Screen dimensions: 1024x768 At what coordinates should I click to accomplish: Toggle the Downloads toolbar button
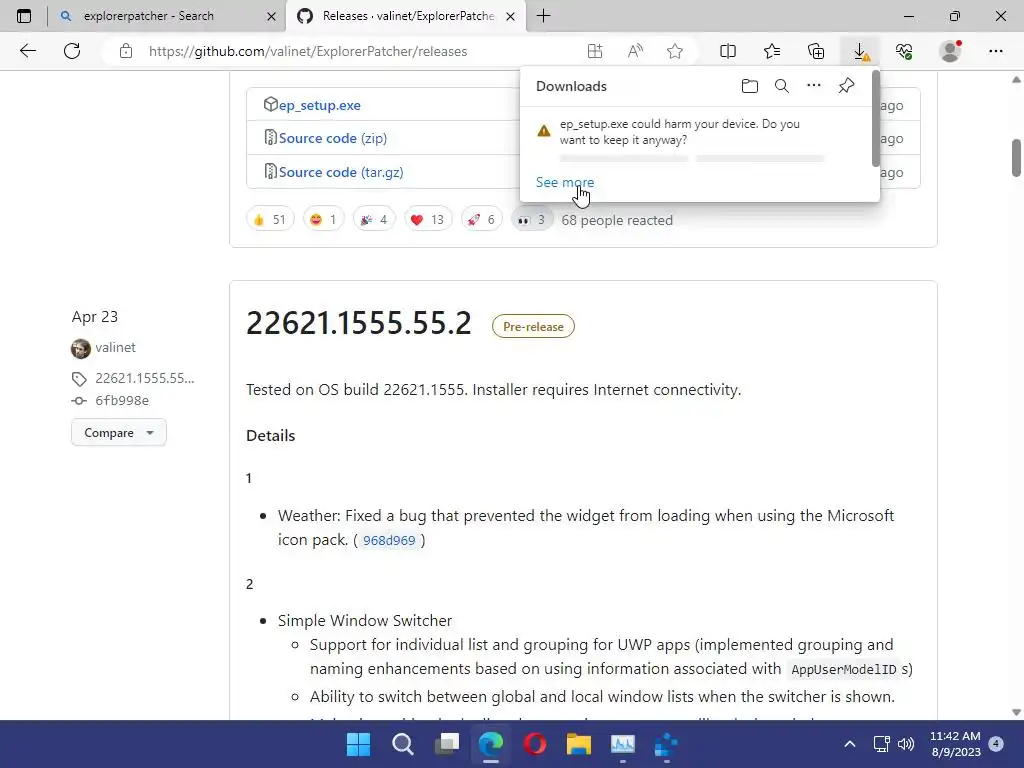pos(860,51)
